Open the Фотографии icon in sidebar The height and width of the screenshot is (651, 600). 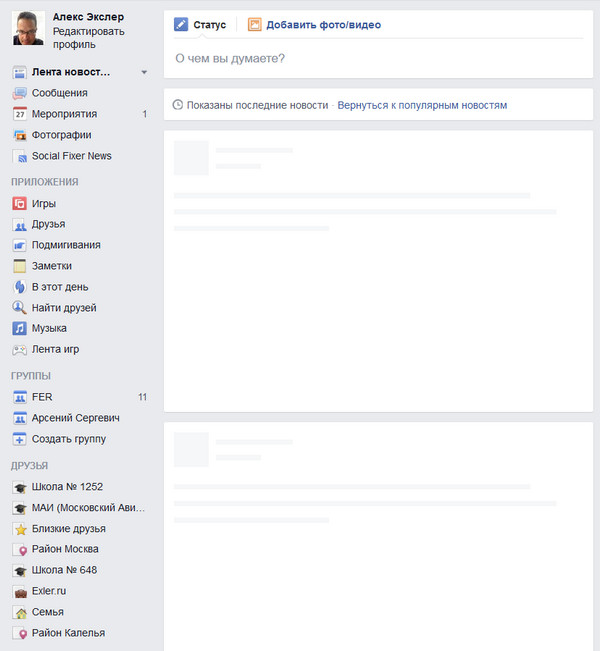coord(20,135)
